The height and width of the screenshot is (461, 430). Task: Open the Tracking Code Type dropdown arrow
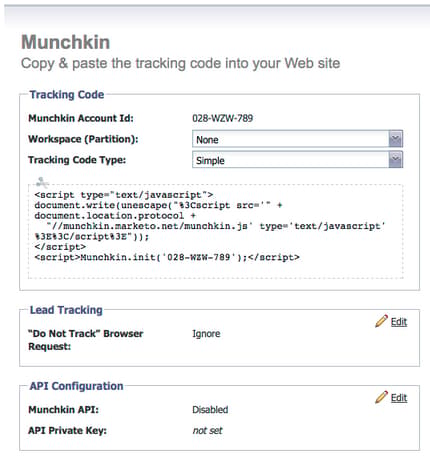click(x=396, y=160)
